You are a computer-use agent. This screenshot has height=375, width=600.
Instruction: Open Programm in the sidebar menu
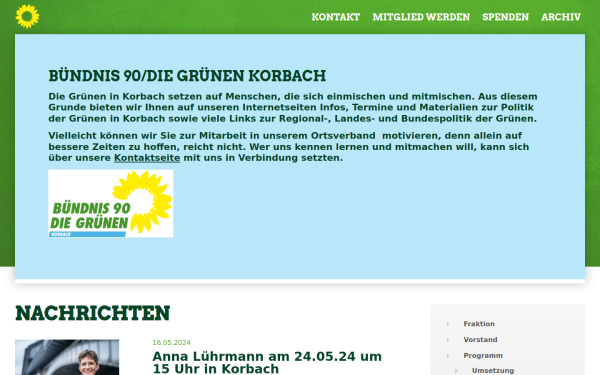tap(483, 355)
